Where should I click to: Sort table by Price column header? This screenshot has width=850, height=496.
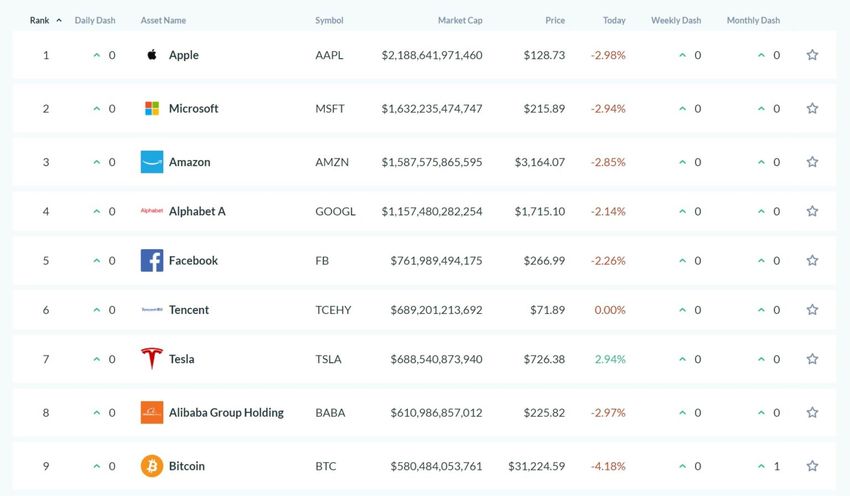(x=554, y=20)
